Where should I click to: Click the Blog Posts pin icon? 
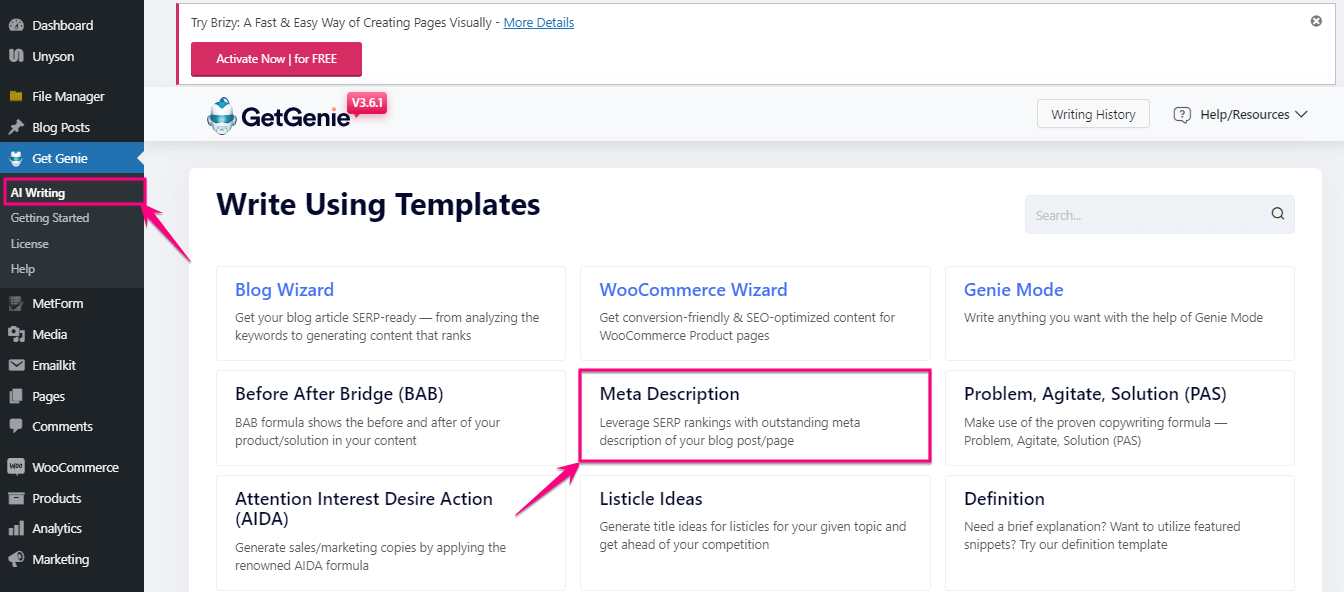[x=16, y=128]
